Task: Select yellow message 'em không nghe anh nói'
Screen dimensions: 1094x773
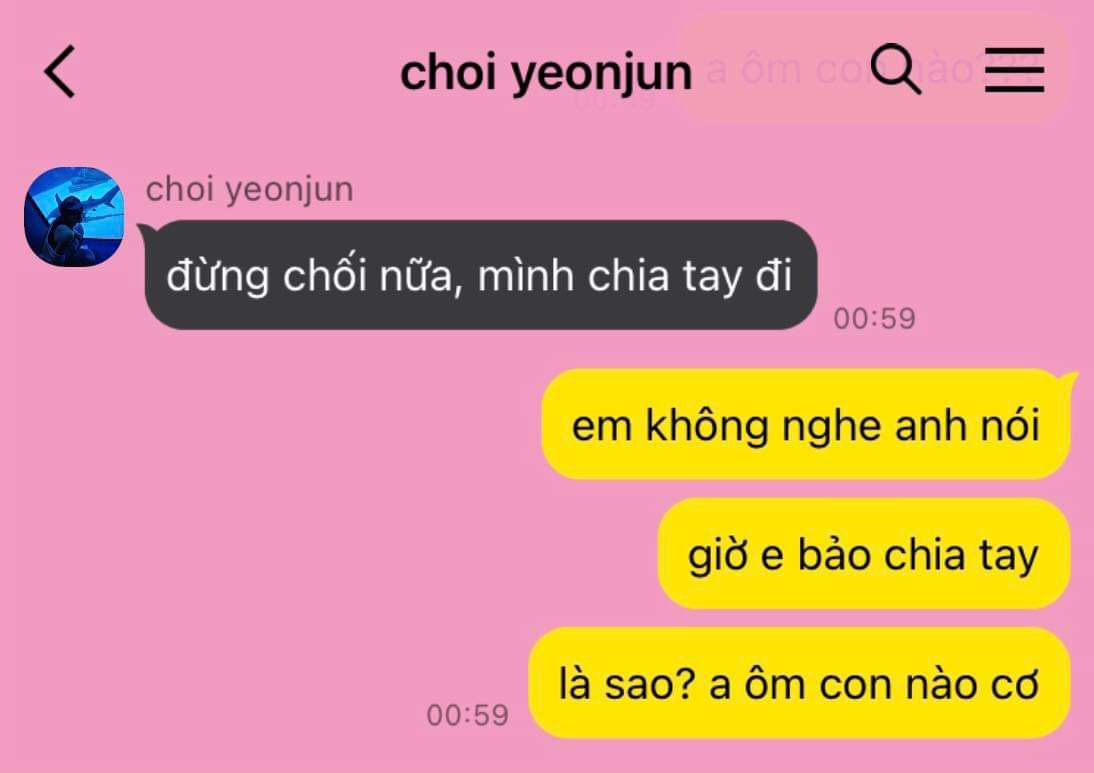Action: (x=806, y=424)
